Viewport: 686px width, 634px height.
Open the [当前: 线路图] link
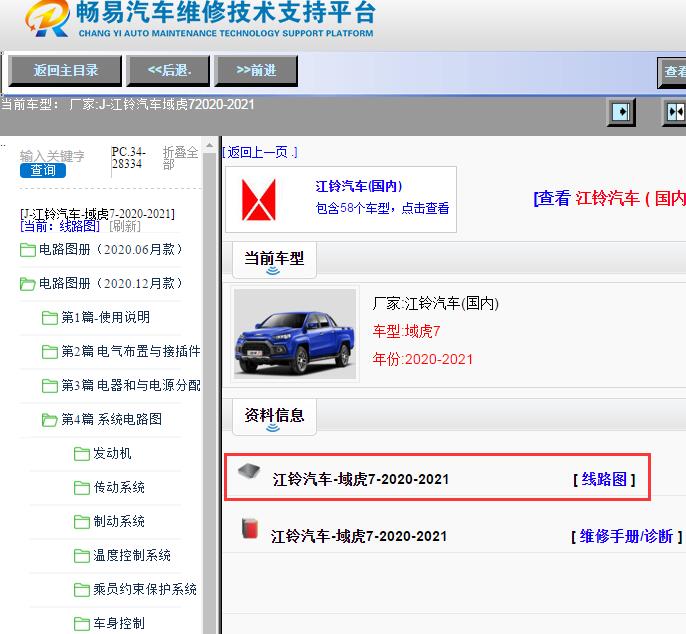tap(60, 226)
